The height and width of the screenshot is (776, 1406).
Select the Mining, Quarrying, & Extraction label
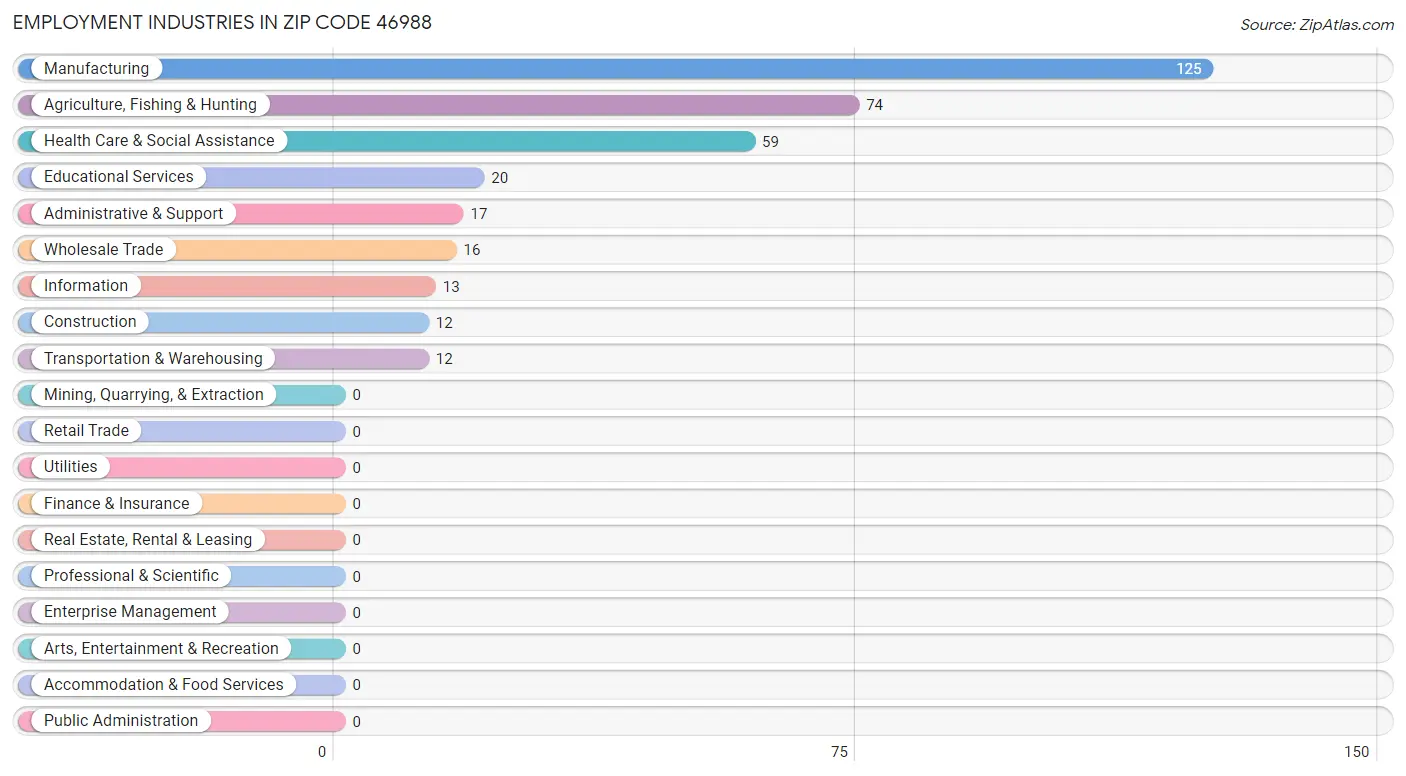click(x=154, y=394)
